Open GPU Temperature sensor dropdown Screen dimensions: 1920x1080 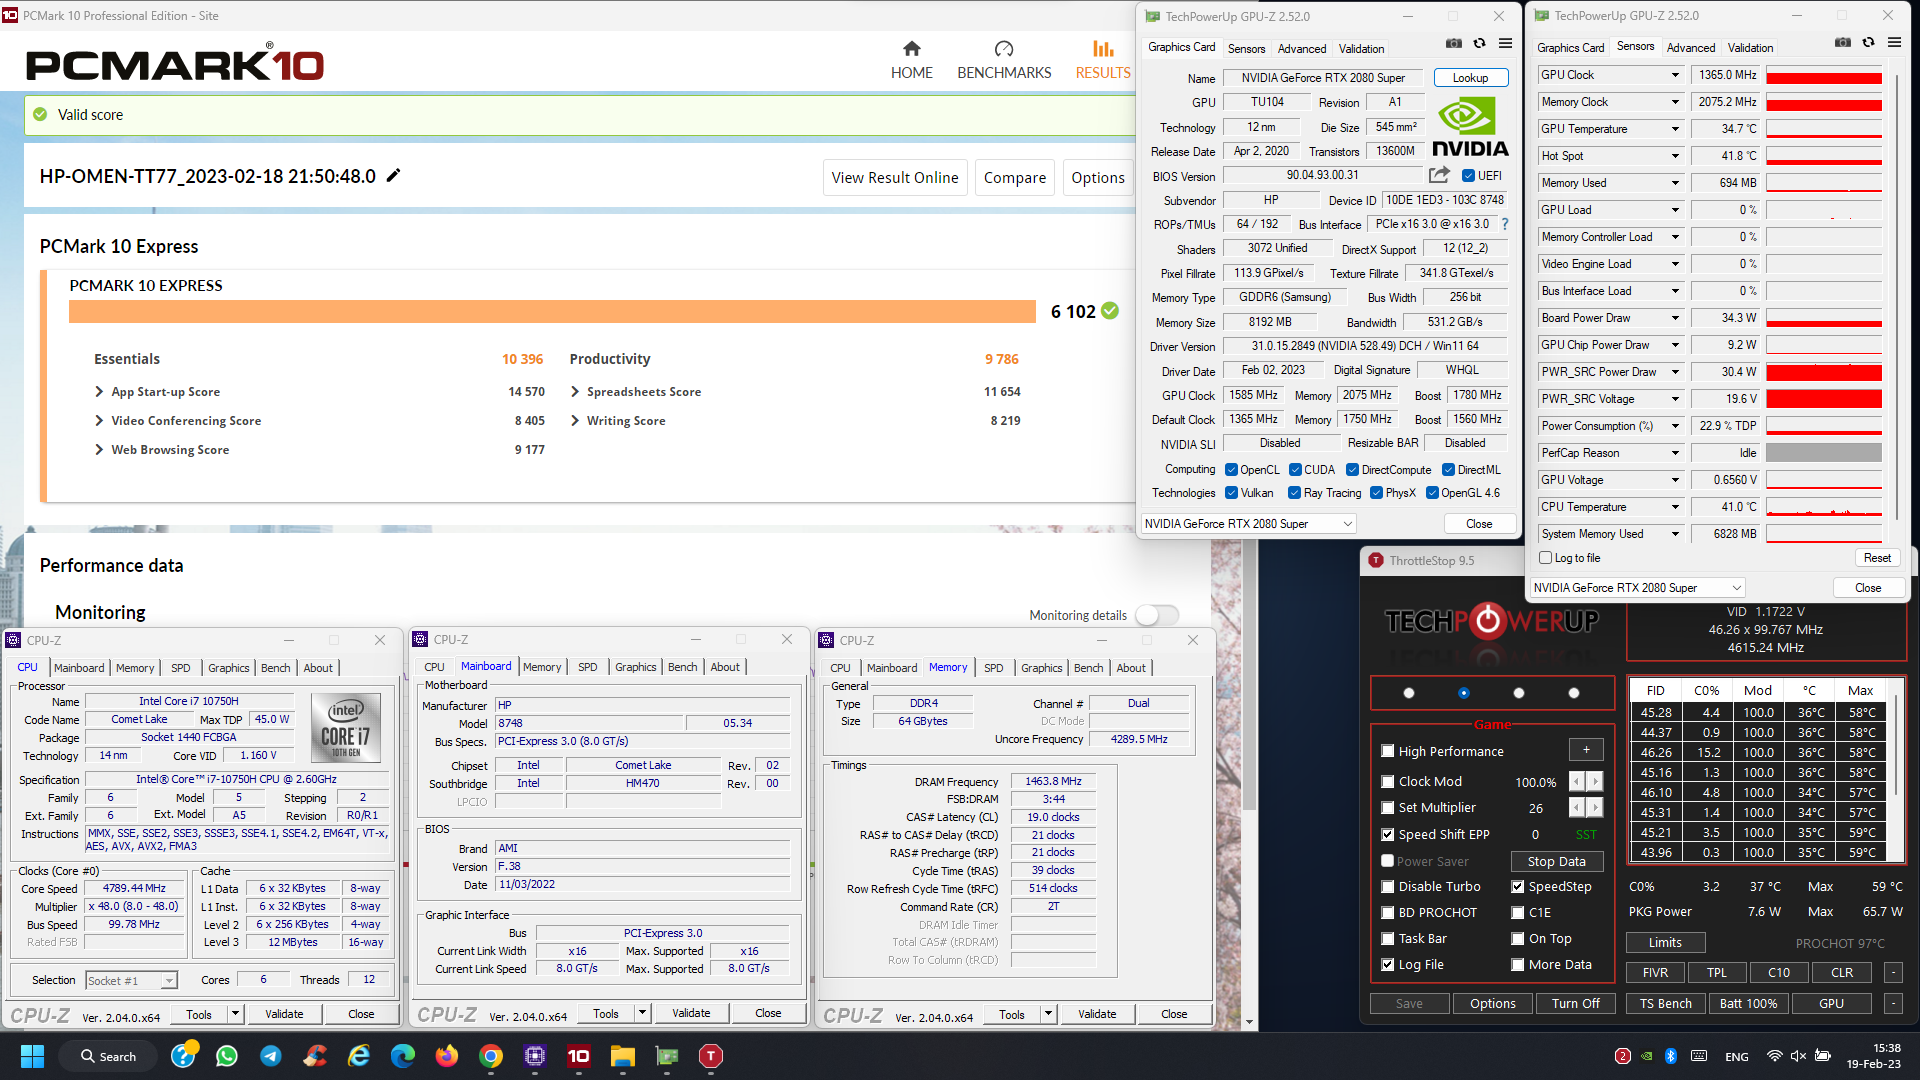click(1675, 129)
